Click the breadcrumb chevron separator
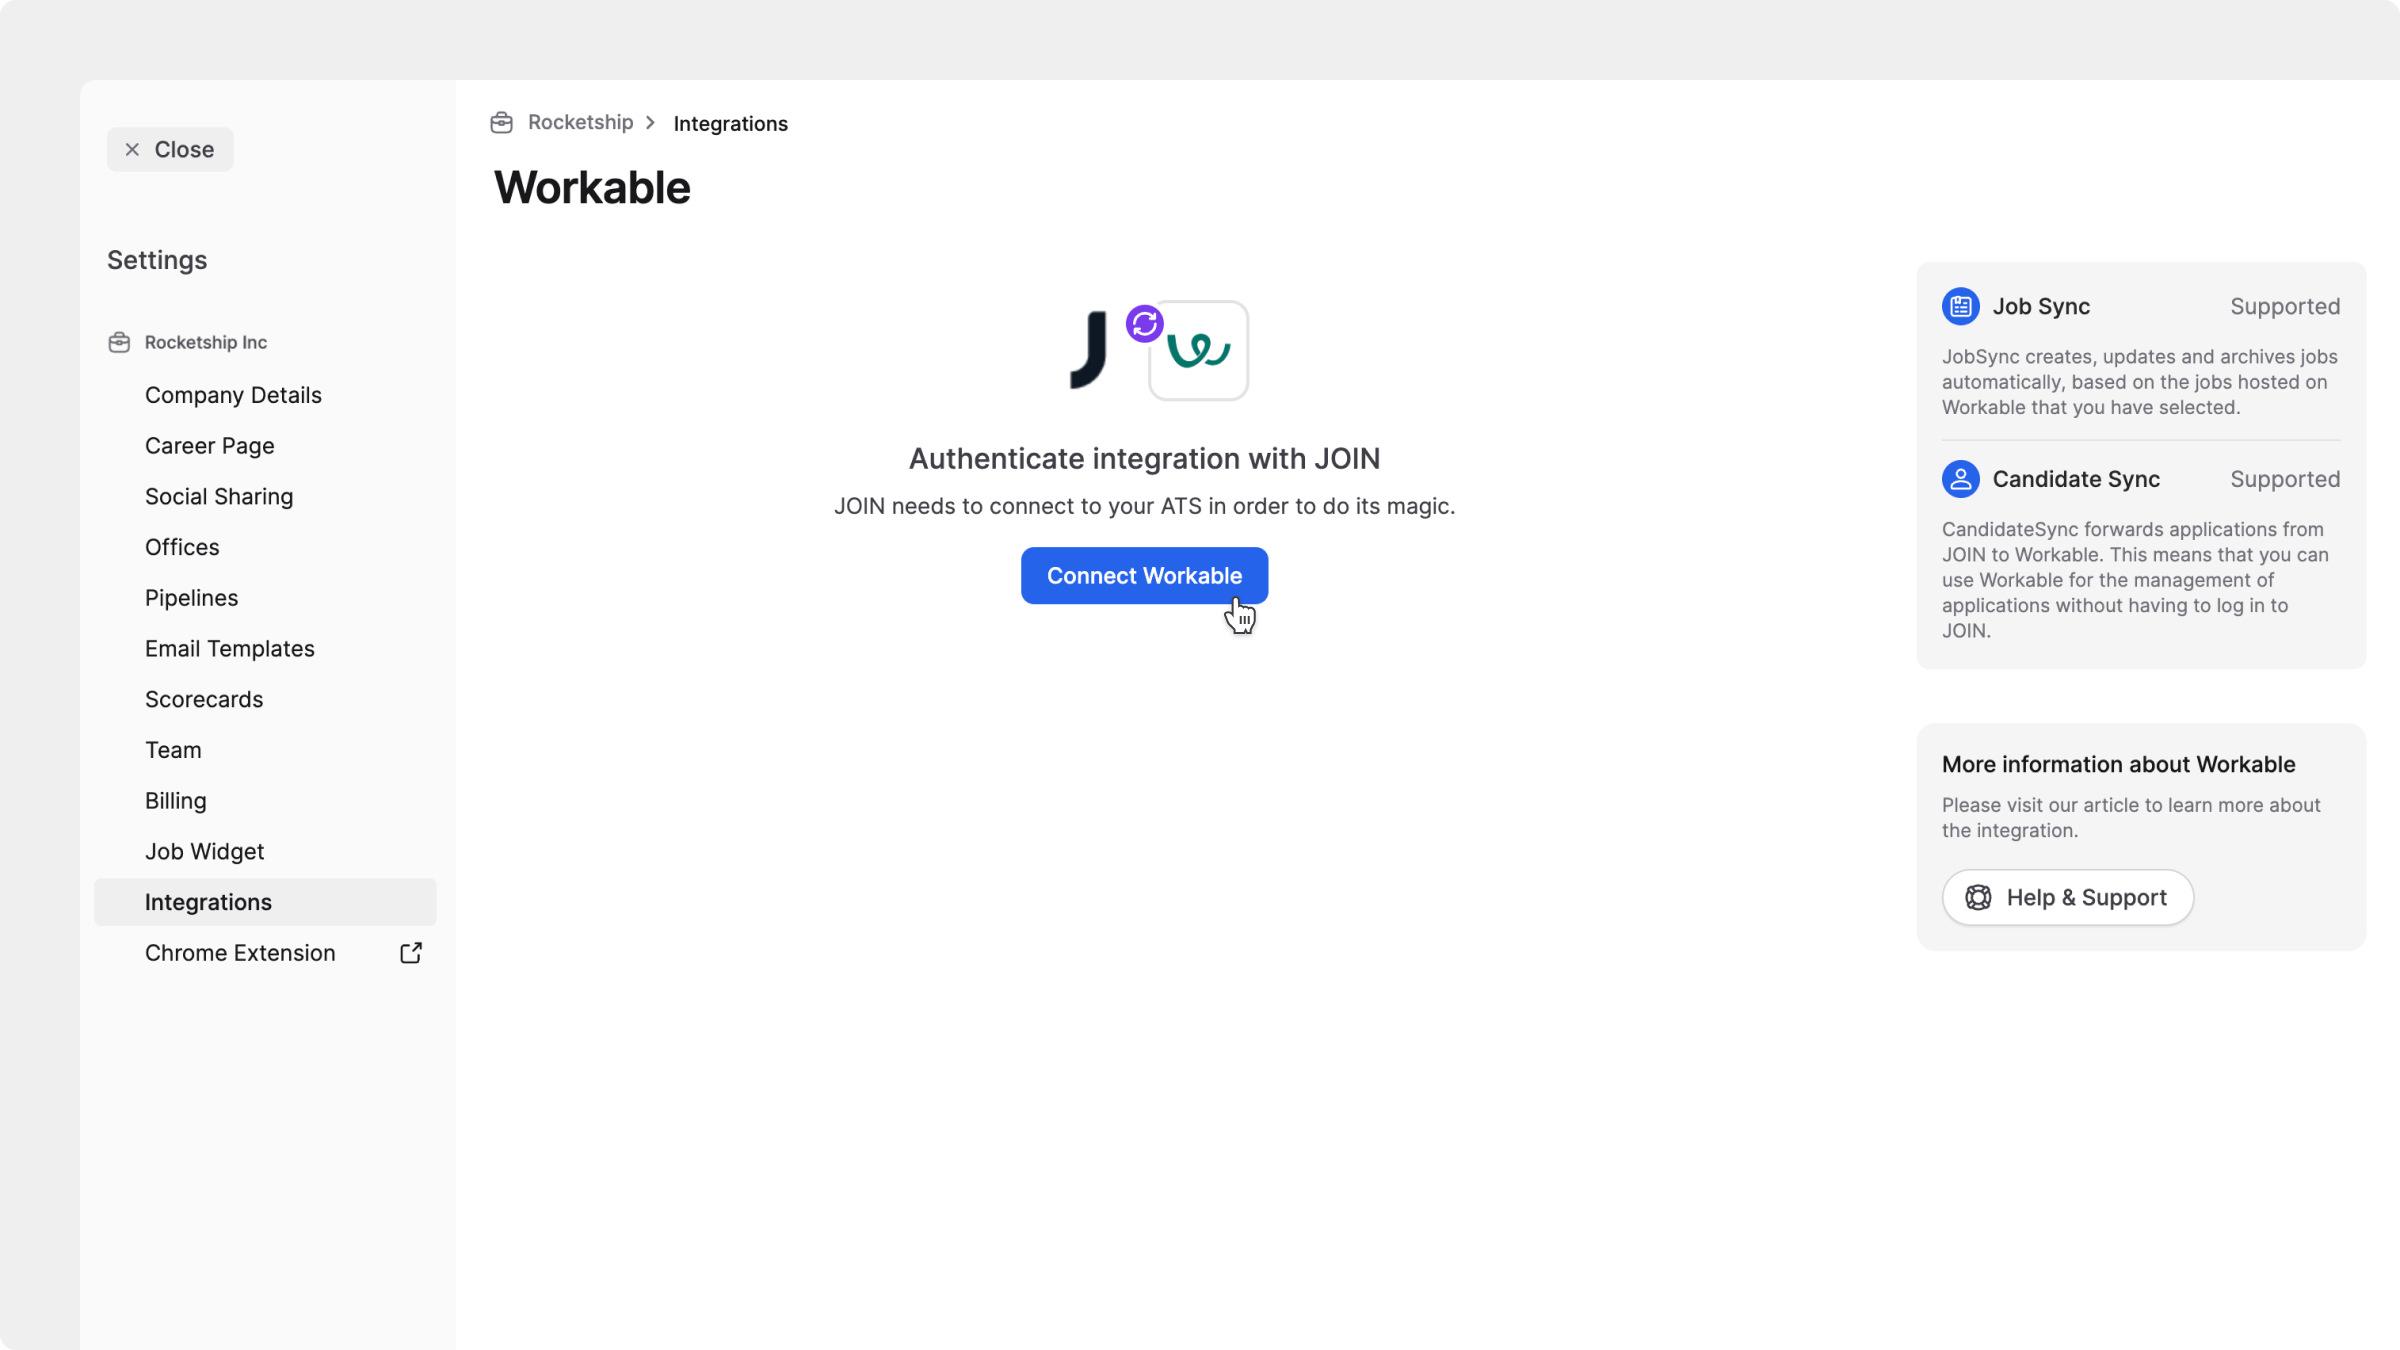 (651, 123)
